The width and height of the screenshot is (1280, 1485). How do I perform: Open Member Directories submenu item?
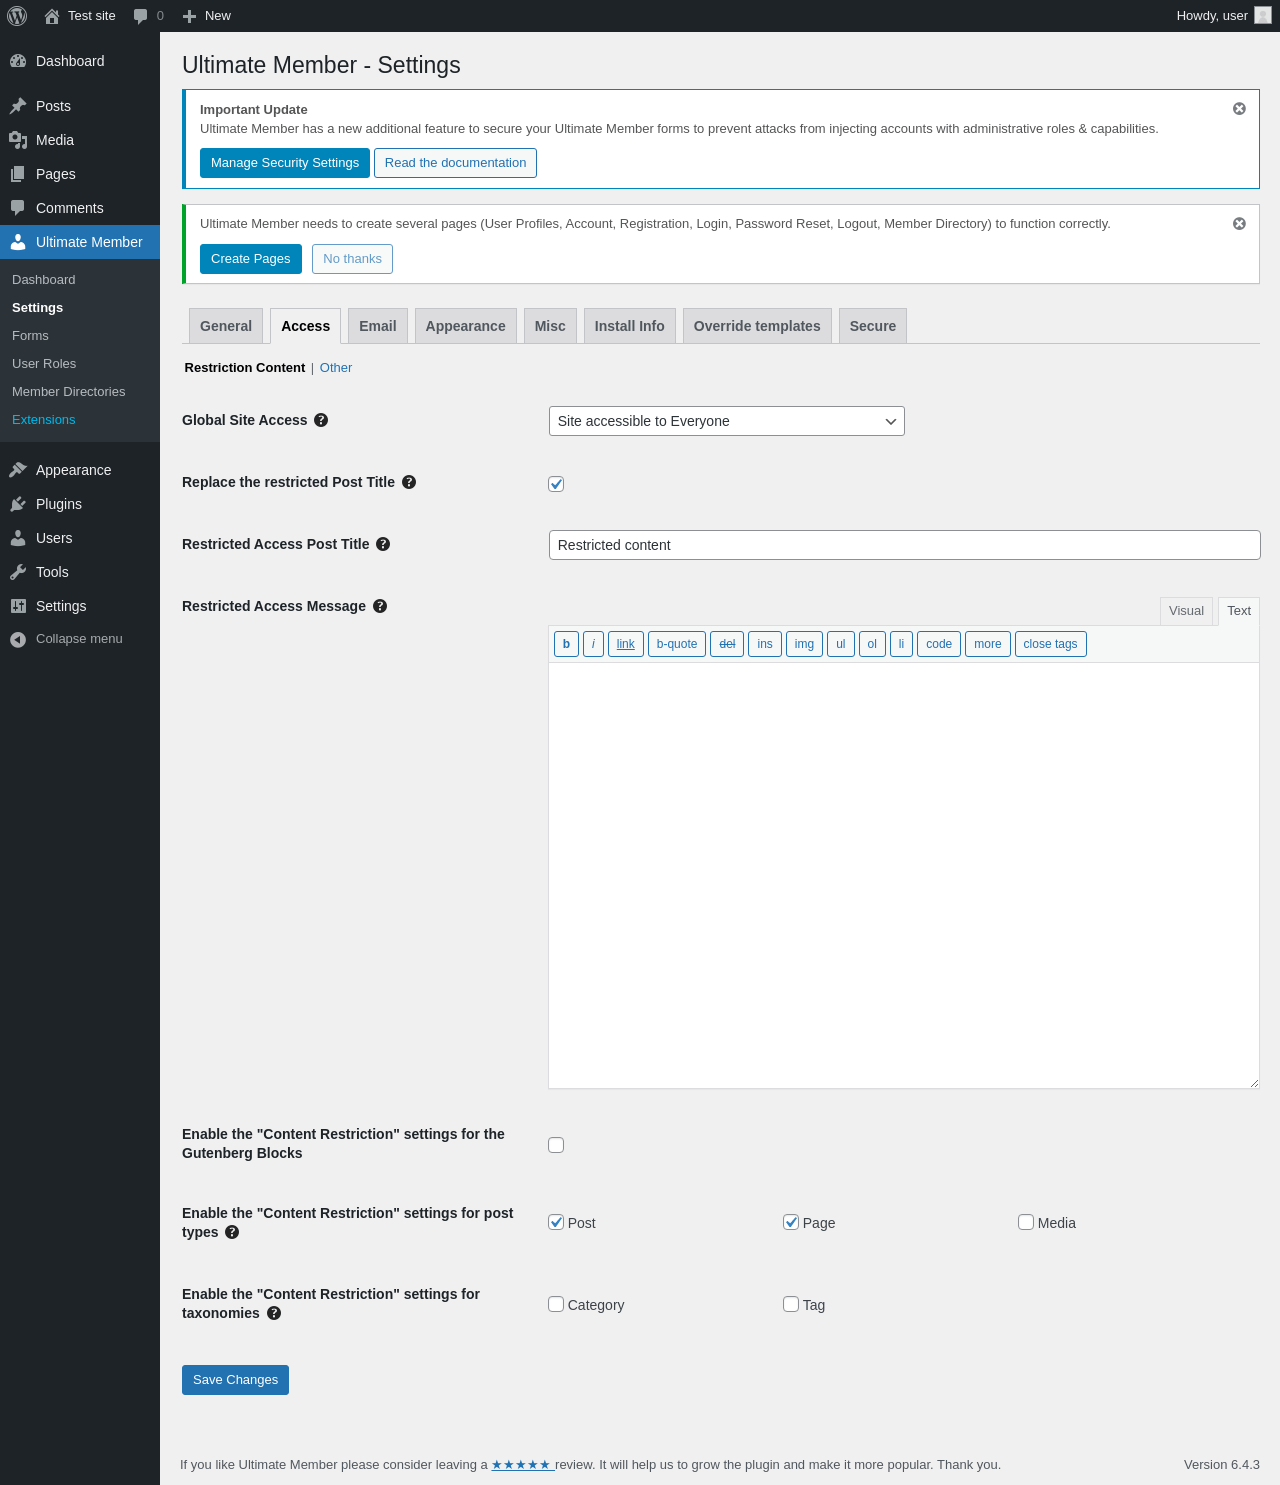[80, 392]
